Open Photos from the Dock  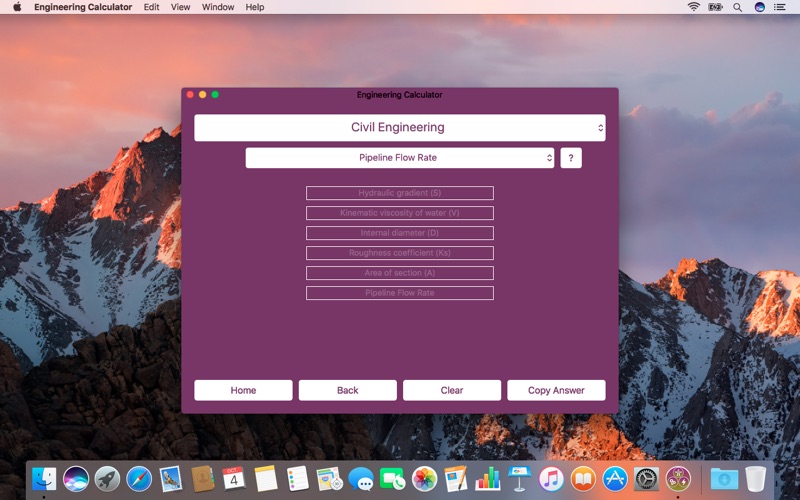point(424,479)
